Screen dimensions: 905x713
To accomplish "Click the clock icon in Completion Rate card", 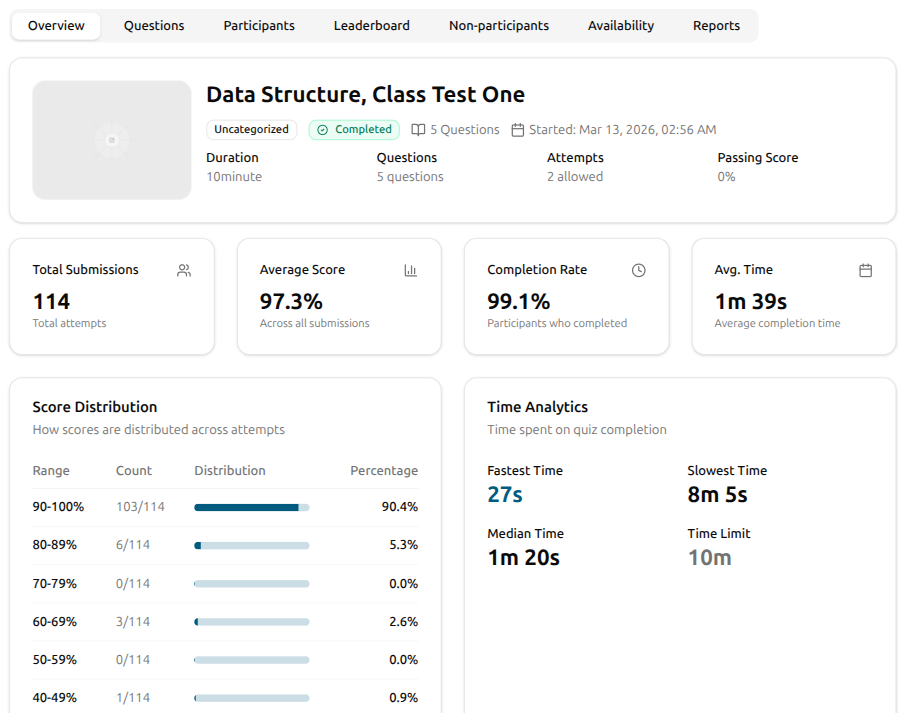I will click(x=638, y=270).
